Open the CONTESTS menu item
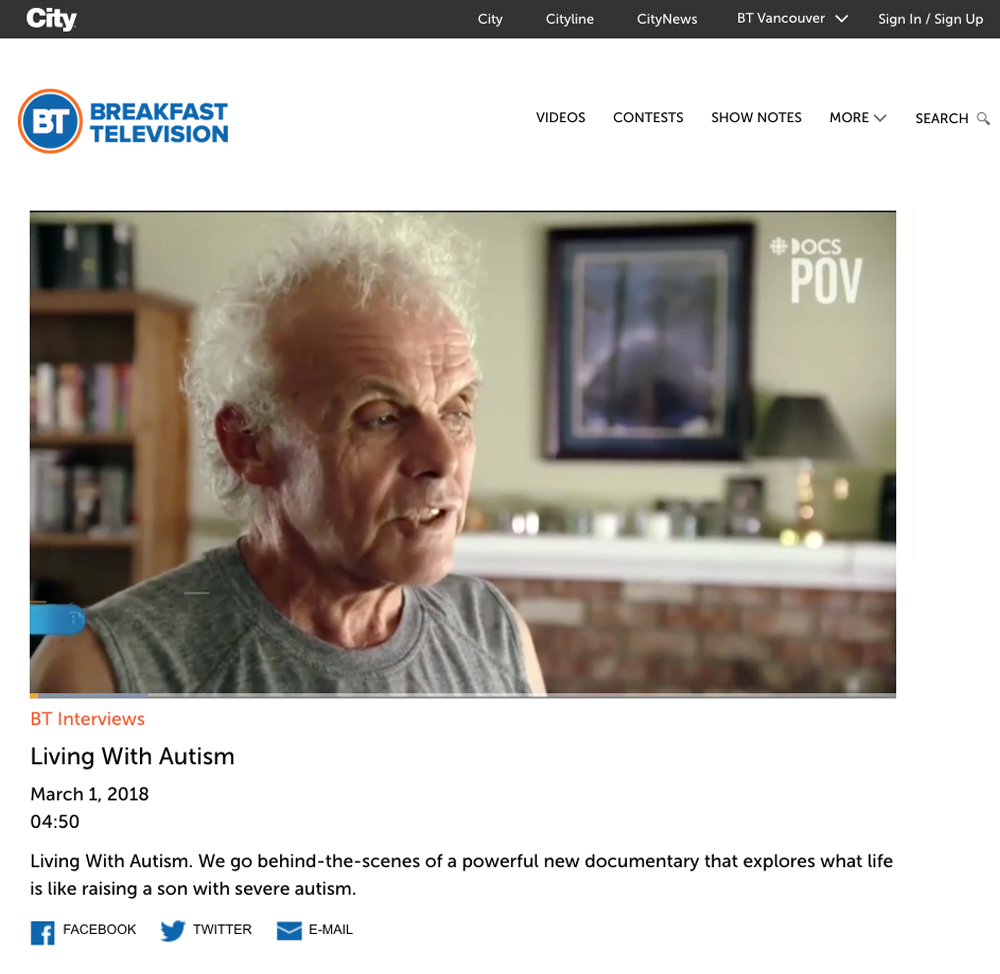Viewport: 1000px width, 974px height. click(x=648, y=118)
